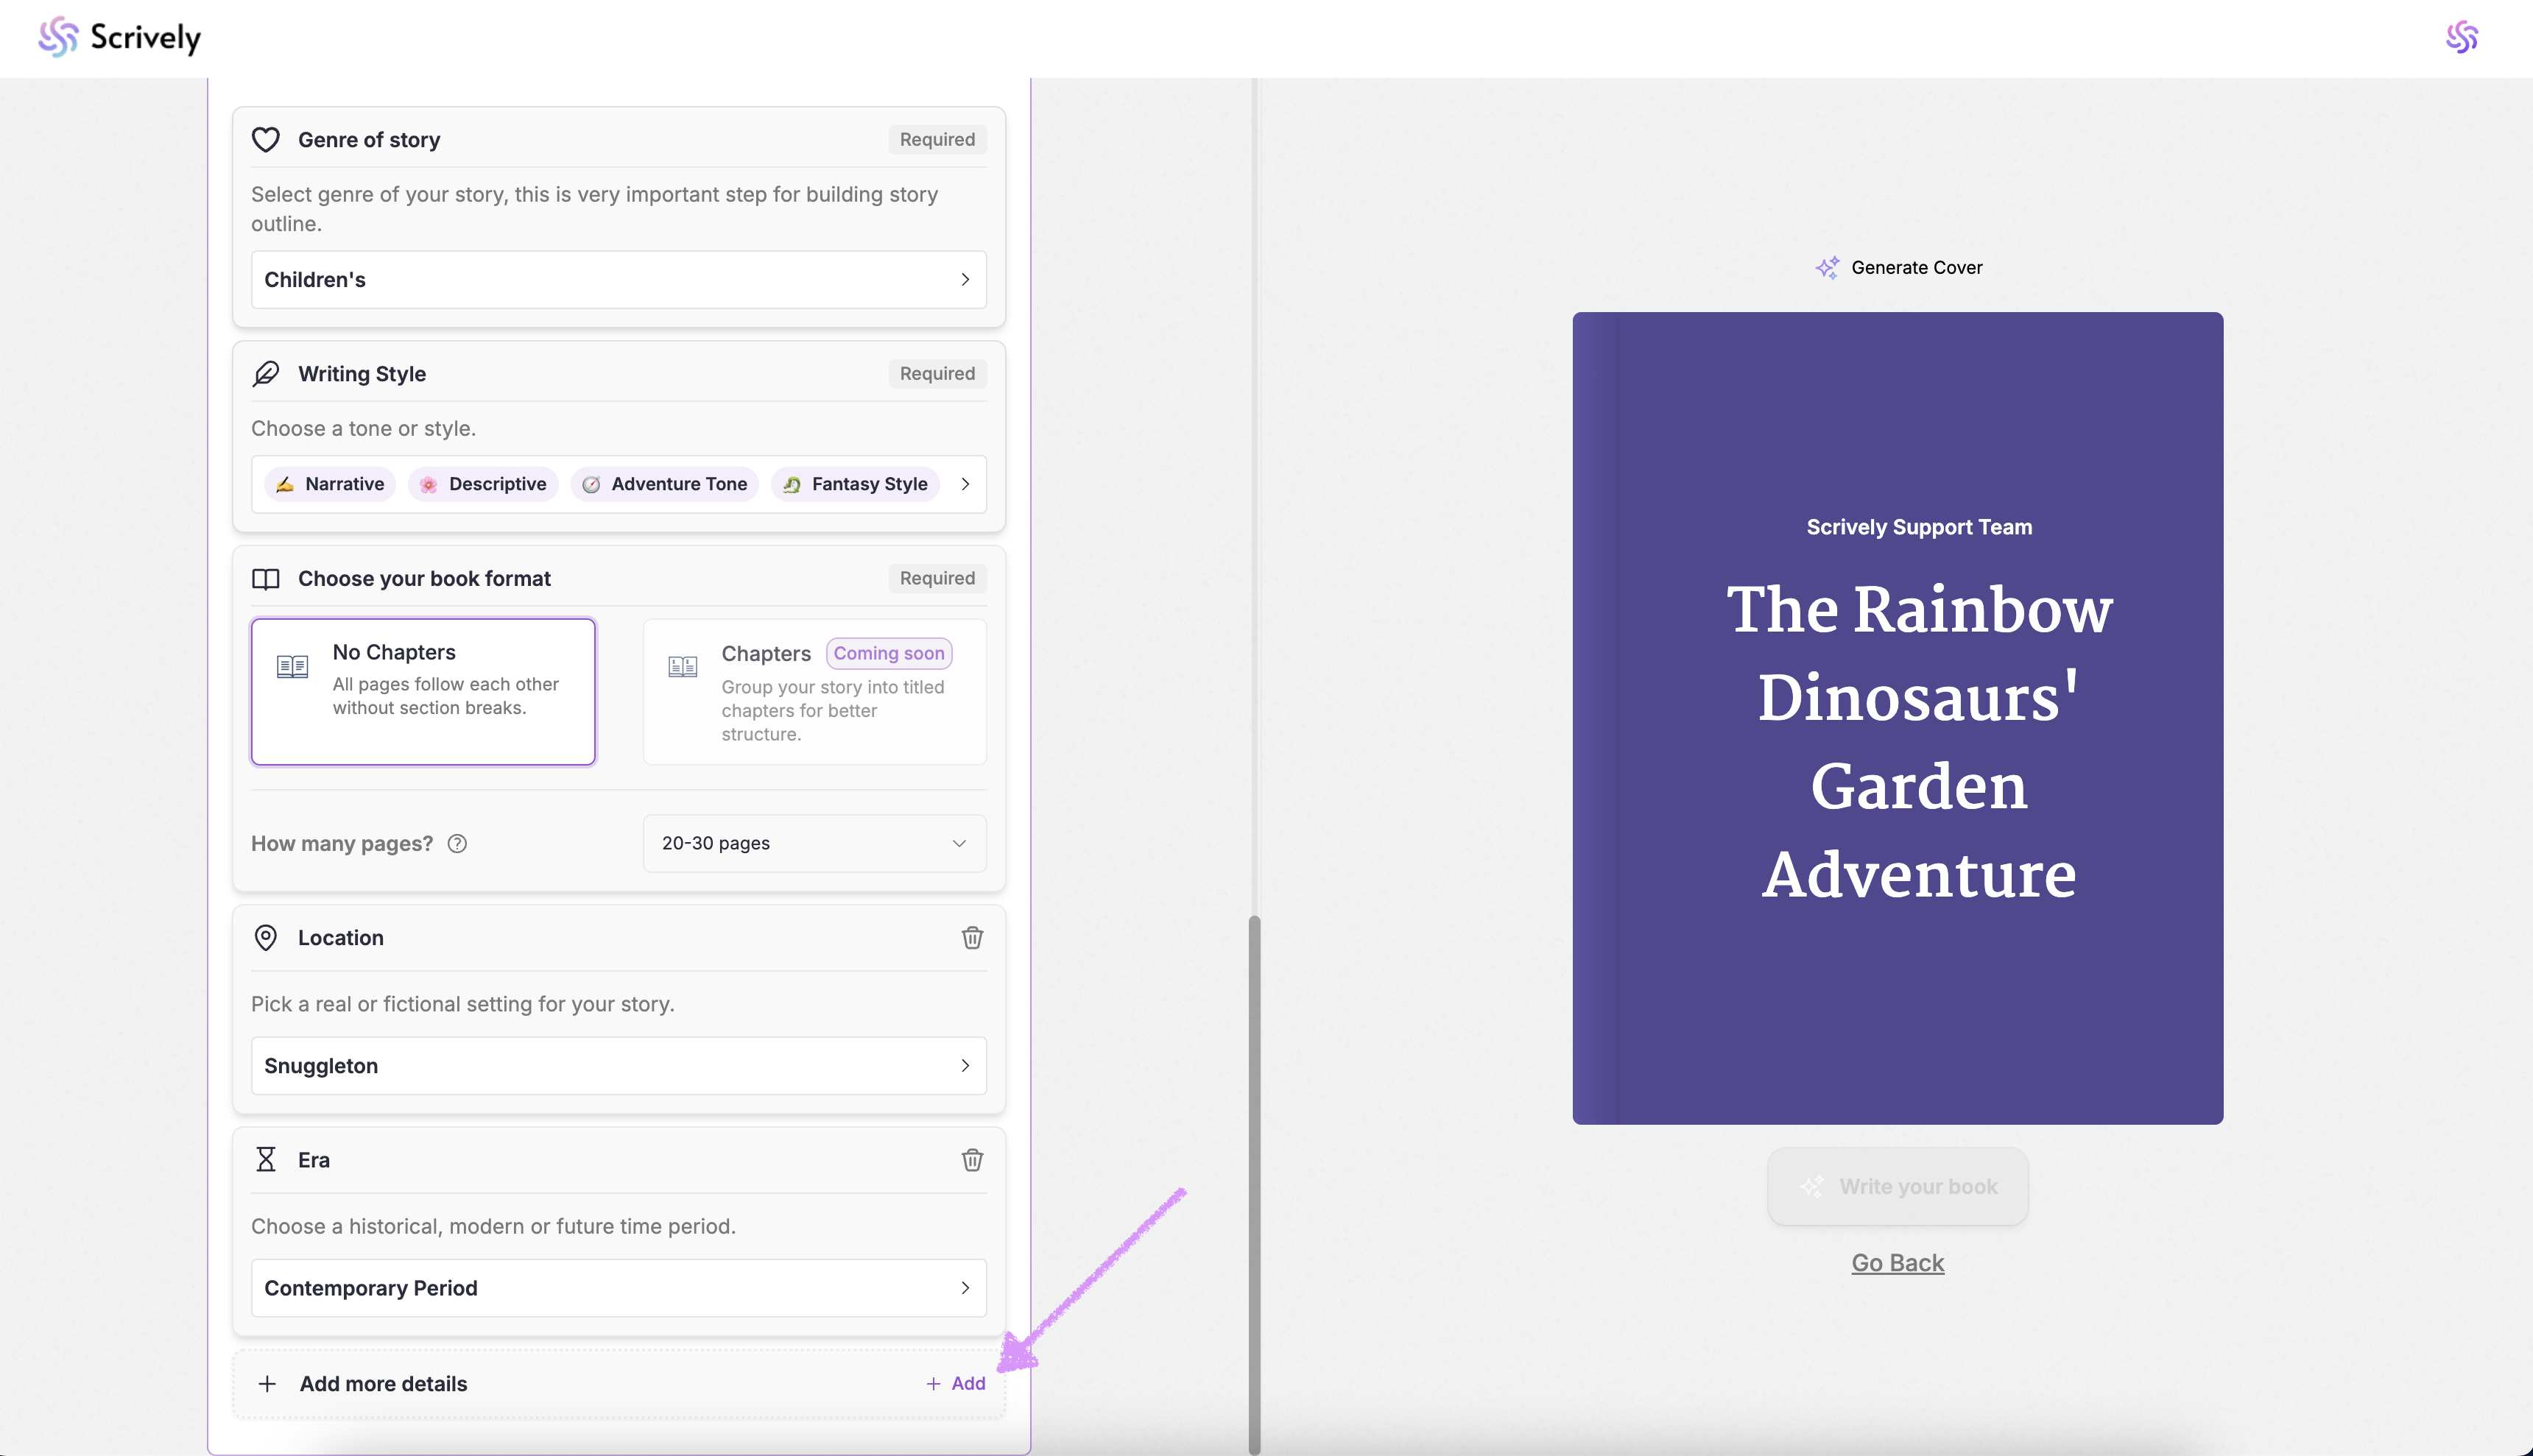Select the Chapters format option
The width and height of the screenshot is (2533, 1456).
click(814, 692)
